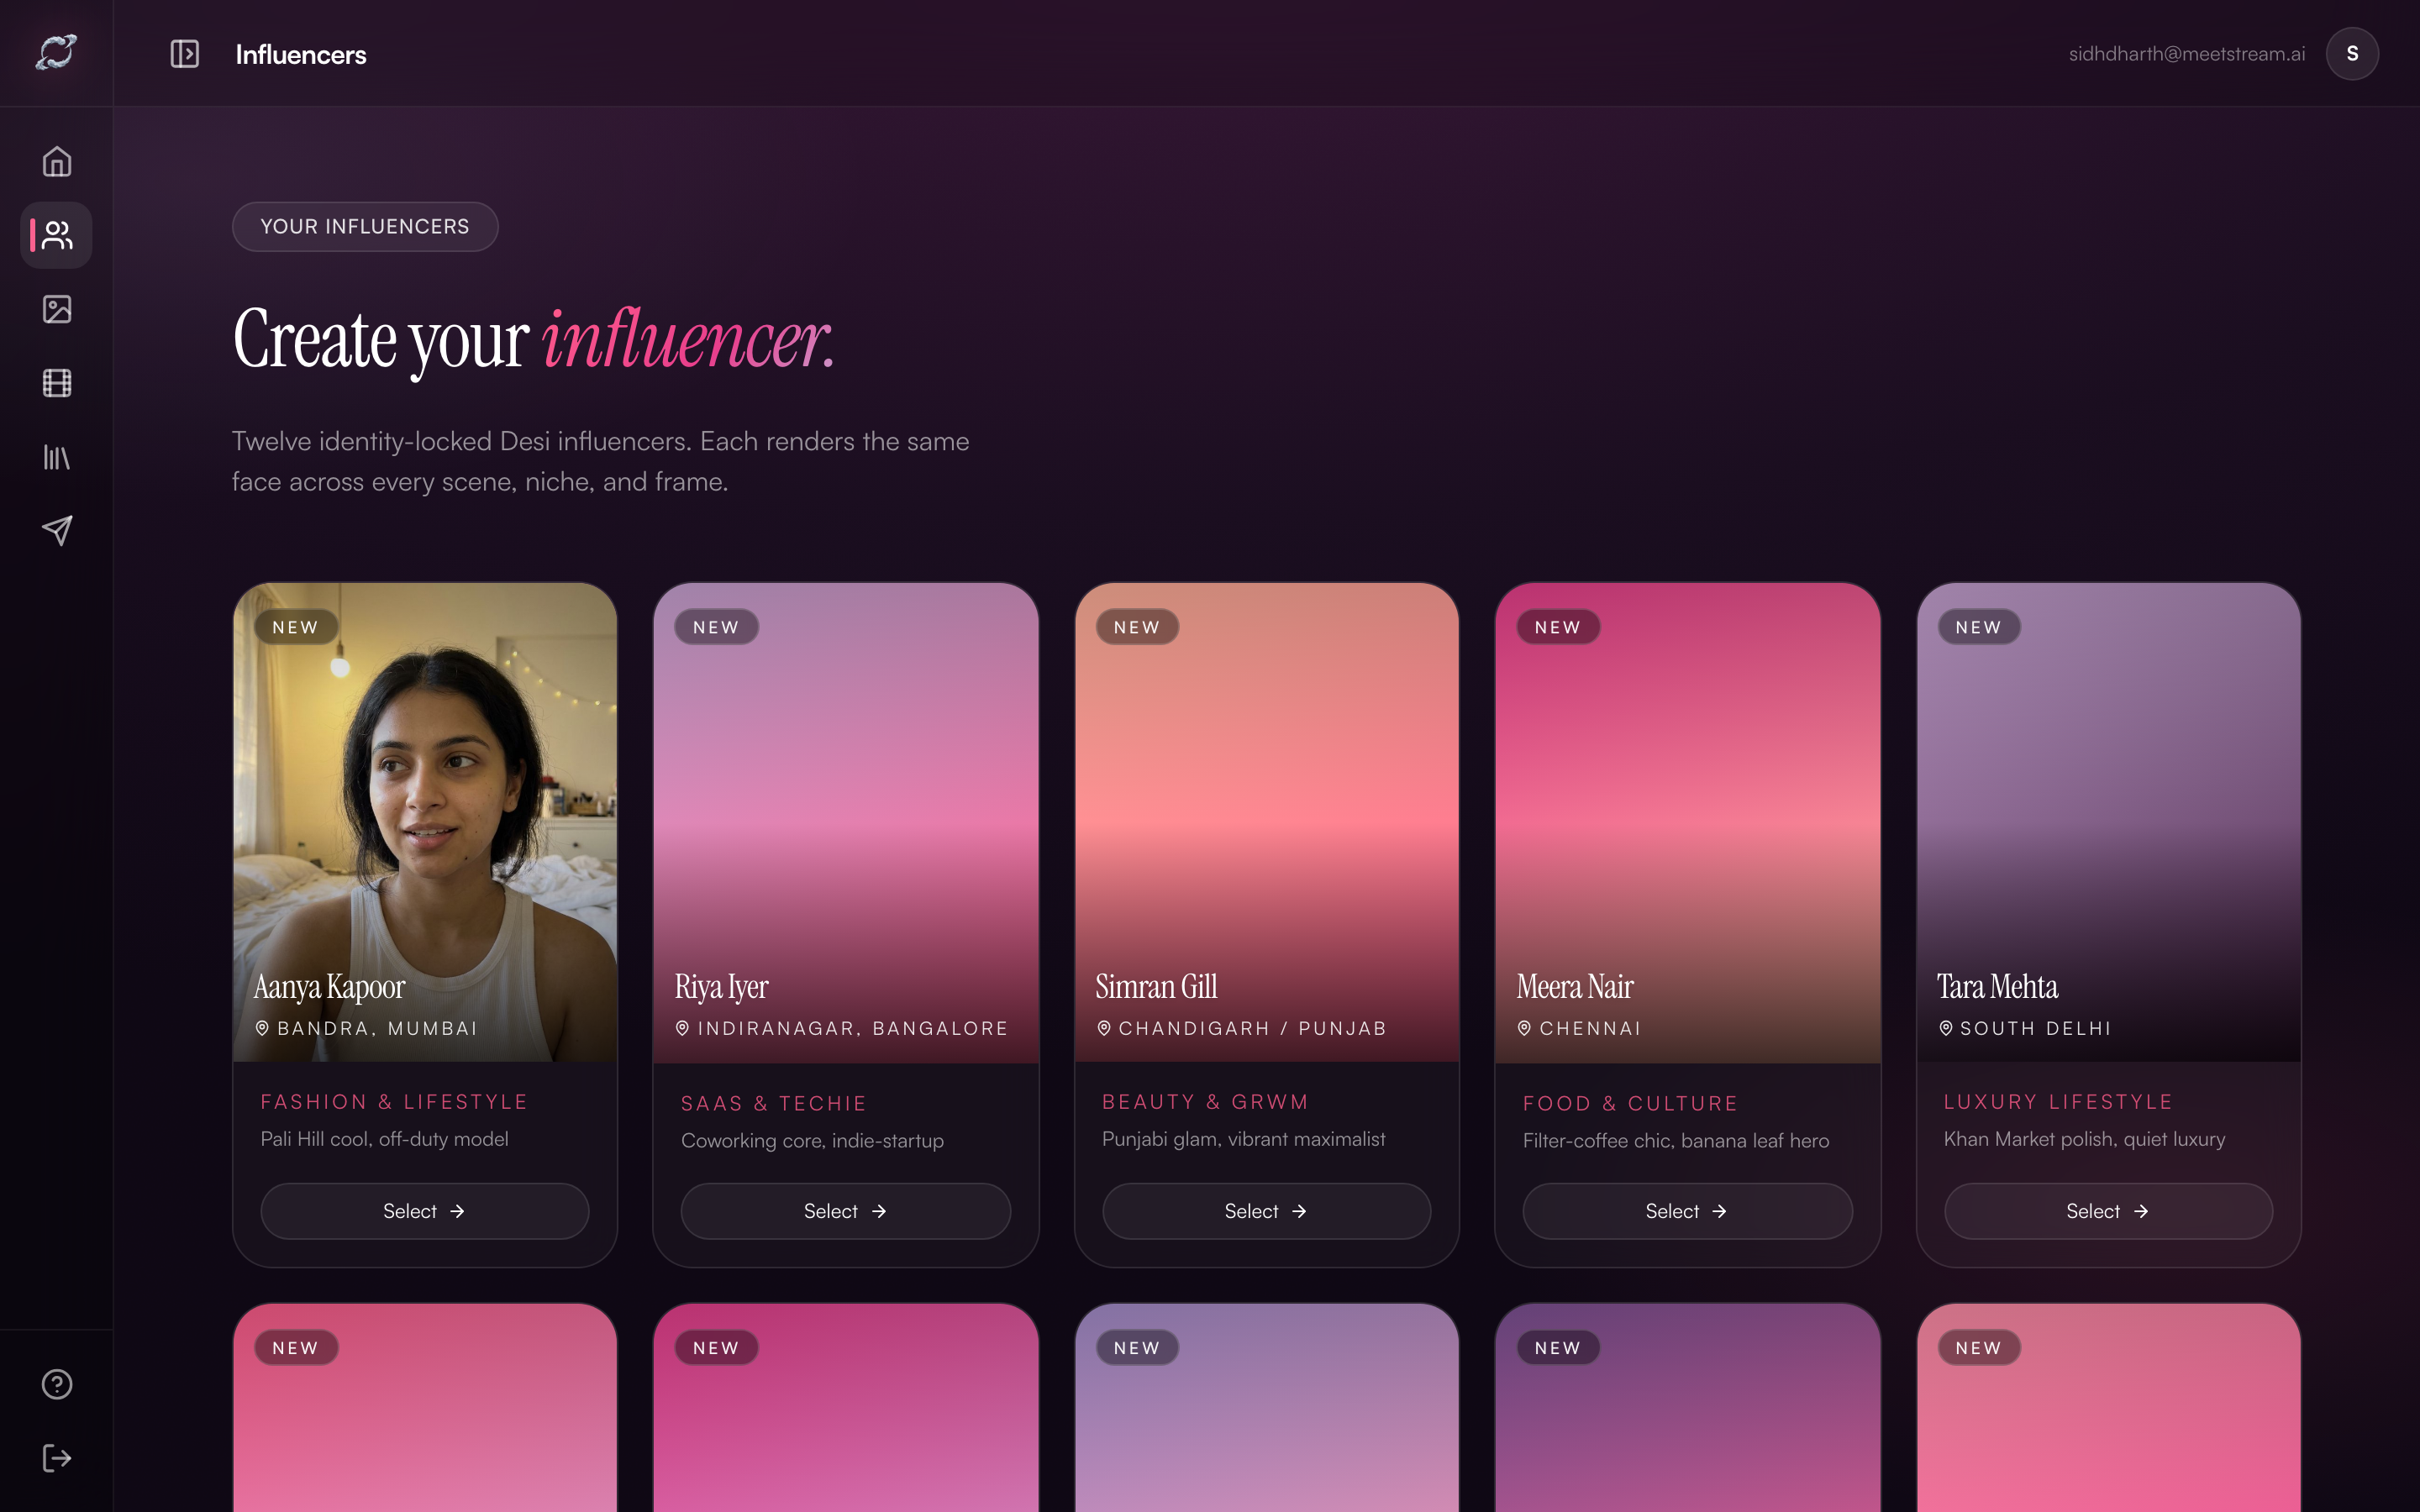
Task: Click the 'FOOD & CULTURE' label
Action: pos(1630,1104)
